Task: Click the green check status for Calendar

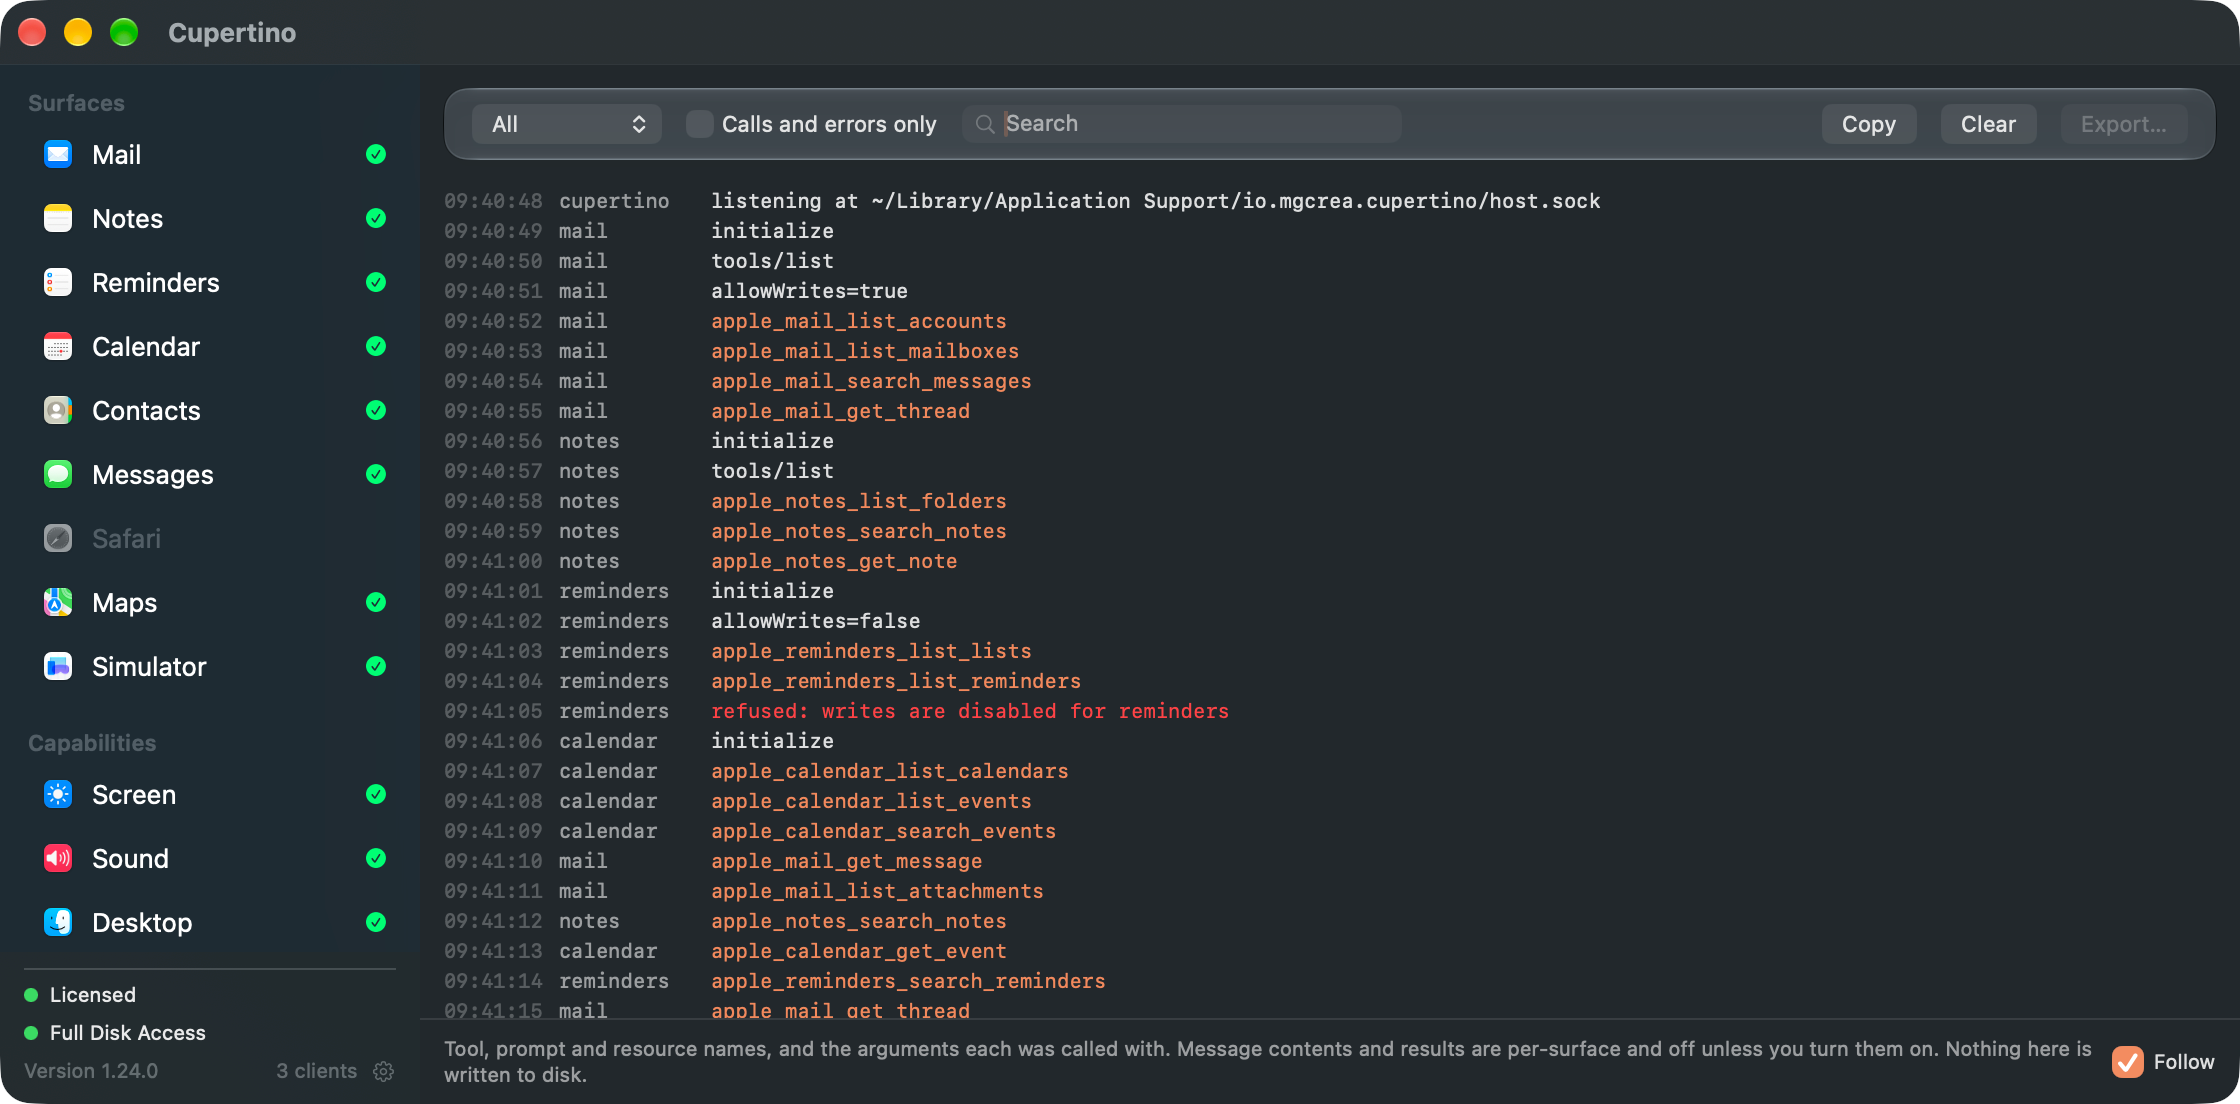Action: [x=376, y=346]
